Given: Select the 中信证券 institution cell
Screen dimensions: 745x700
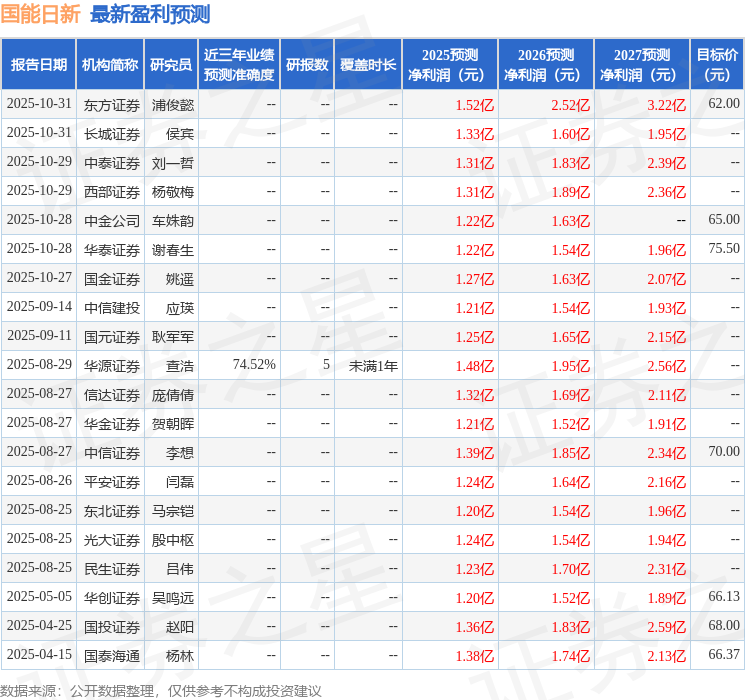Looking at the screenshot, I should coord(112,453).
